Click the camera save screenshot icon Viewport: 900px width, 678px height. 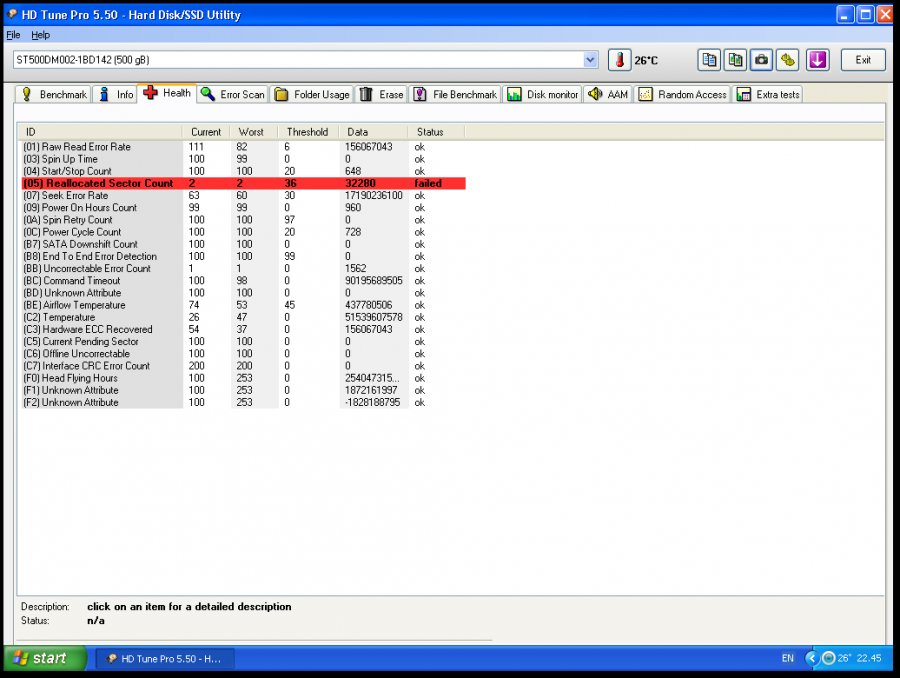pos(761,60)
